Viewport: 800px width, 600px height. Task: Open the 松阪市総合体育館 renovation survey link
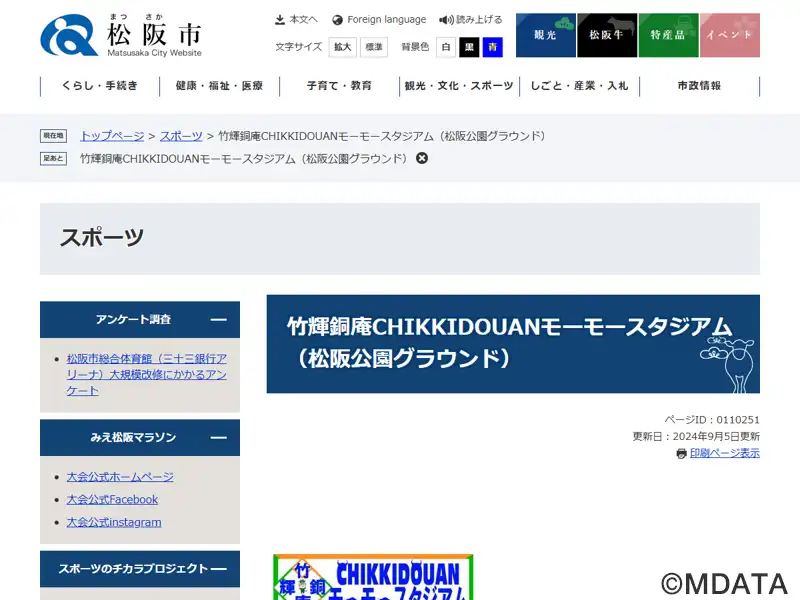(146, 374)
